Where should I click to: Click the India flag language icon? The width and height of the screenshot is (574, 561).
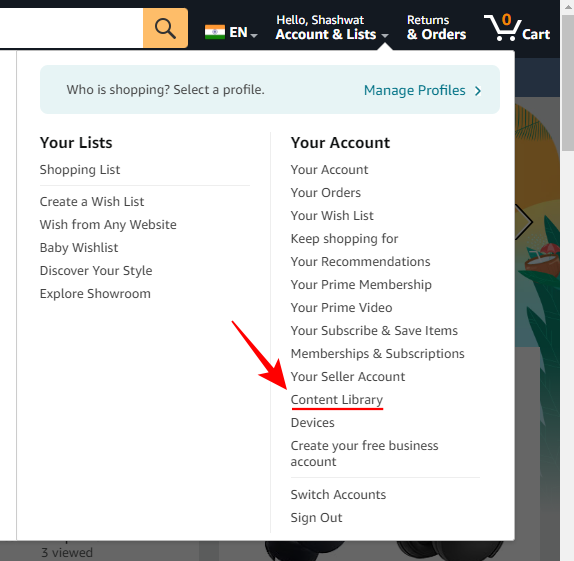215,32
